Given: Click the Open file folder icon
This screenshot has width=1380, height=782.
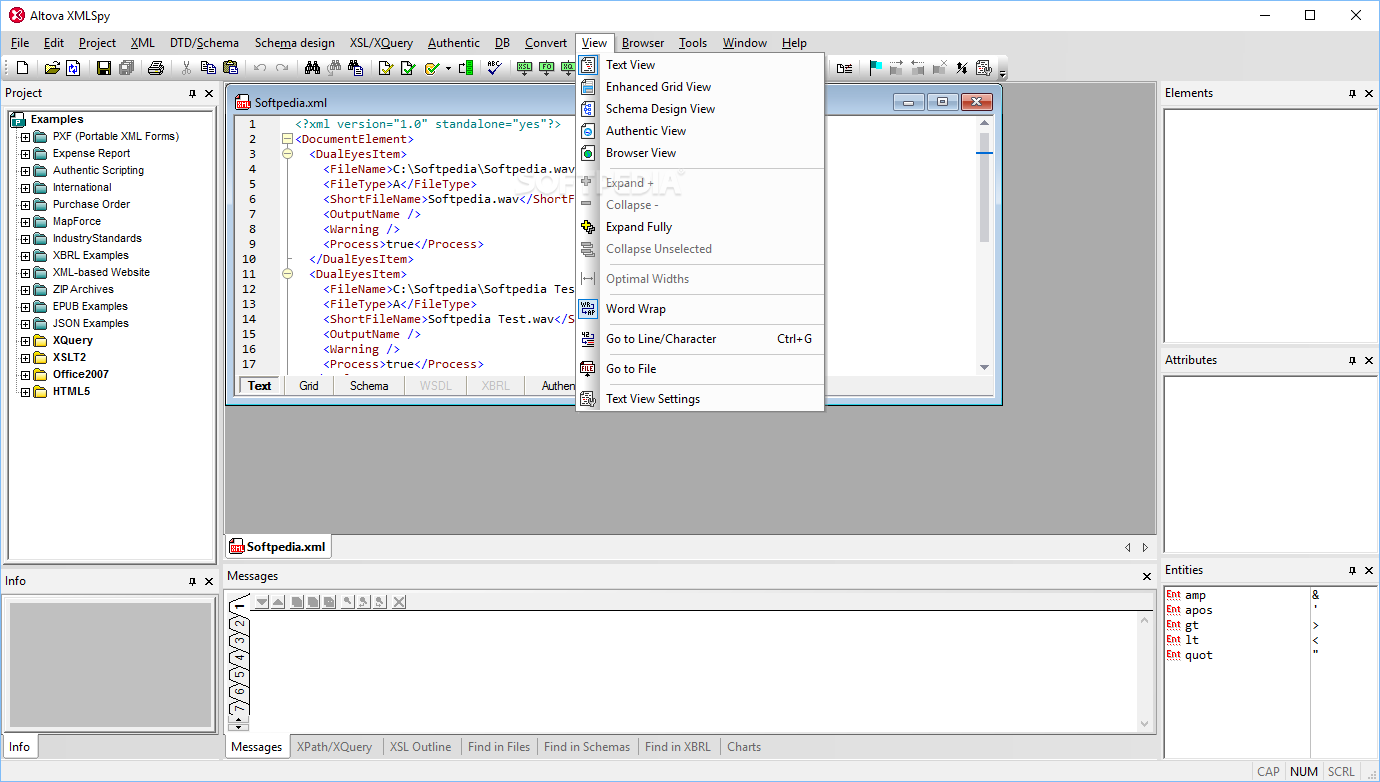Looking at the screenshot, I should [52, 68].
